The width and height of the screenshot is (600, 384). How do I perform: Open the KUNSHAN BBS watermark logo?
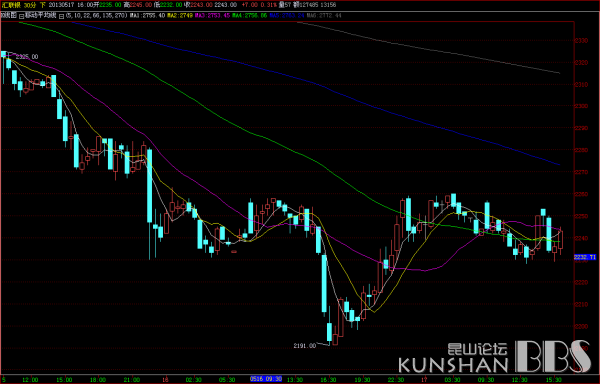click(494, 356)
